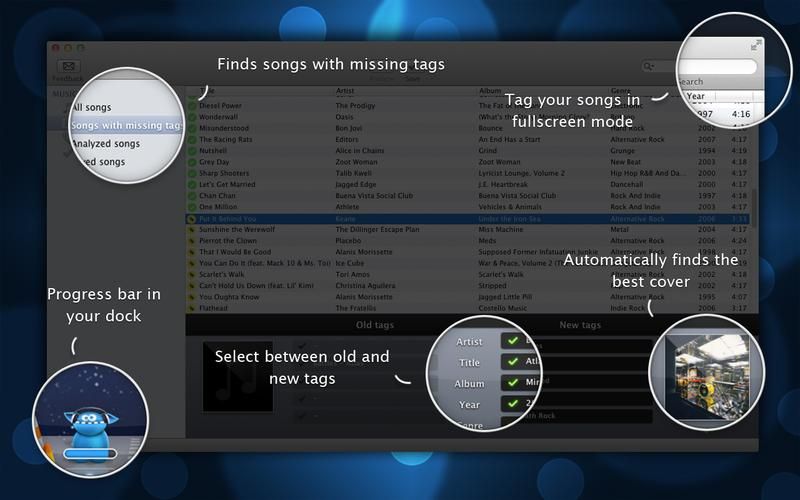Select the song Misunderstood
The width and height of the screenshot is (800, 500).
pyautogui.click(x=224, y=128)
